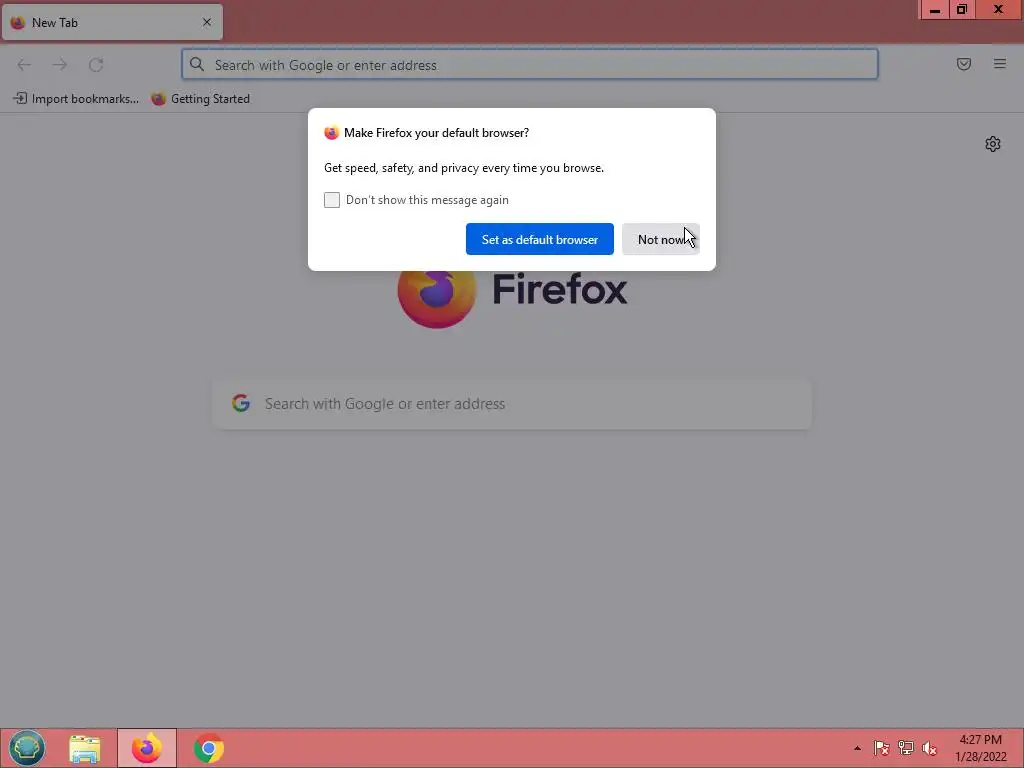This screenshot has height=768, width=1024.
Task: Click the Back navigation arrow
Action: pyautogui.click(x=24, y=65)
